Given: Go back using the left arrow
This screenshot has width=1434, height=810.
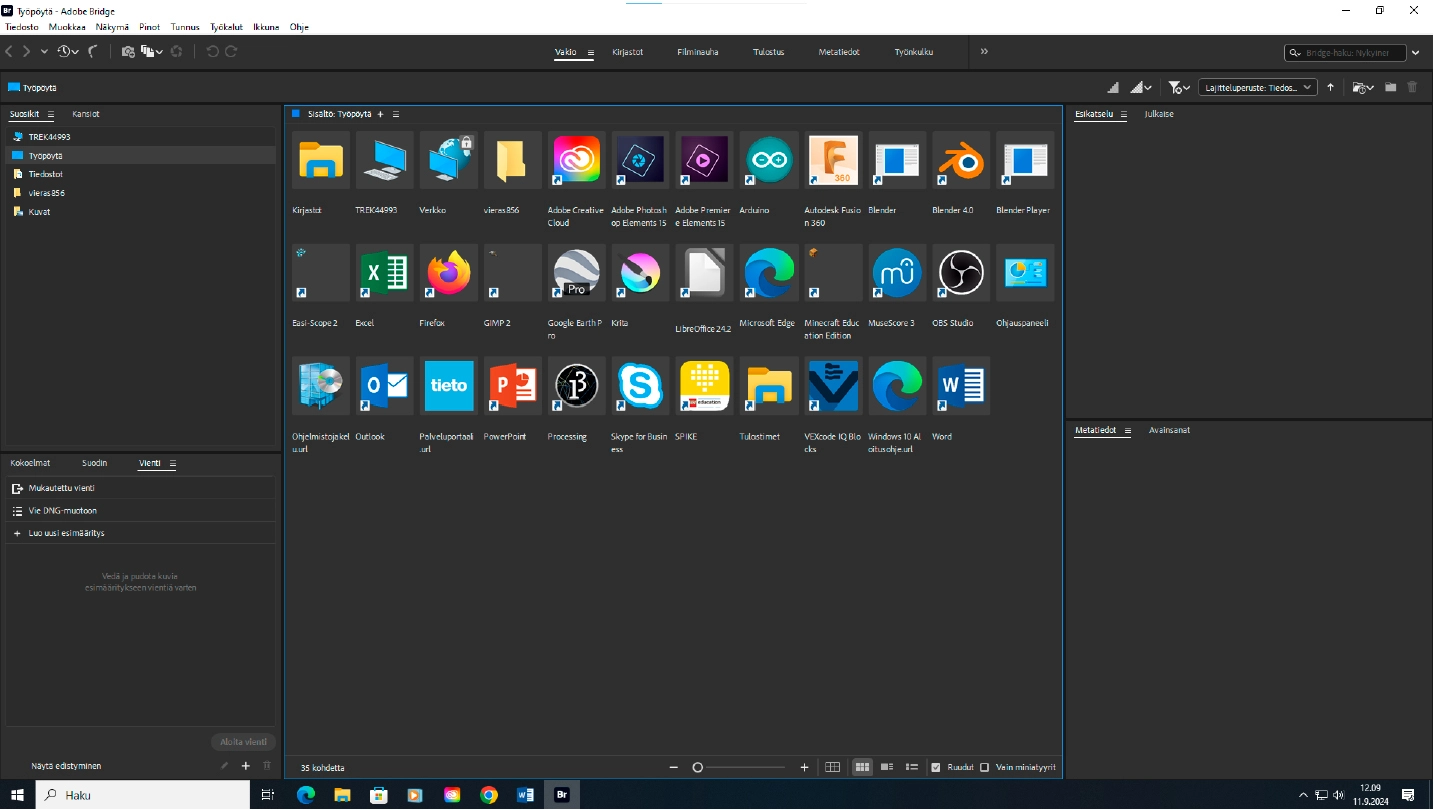Looking at the screenshot, I should (10, 51).
